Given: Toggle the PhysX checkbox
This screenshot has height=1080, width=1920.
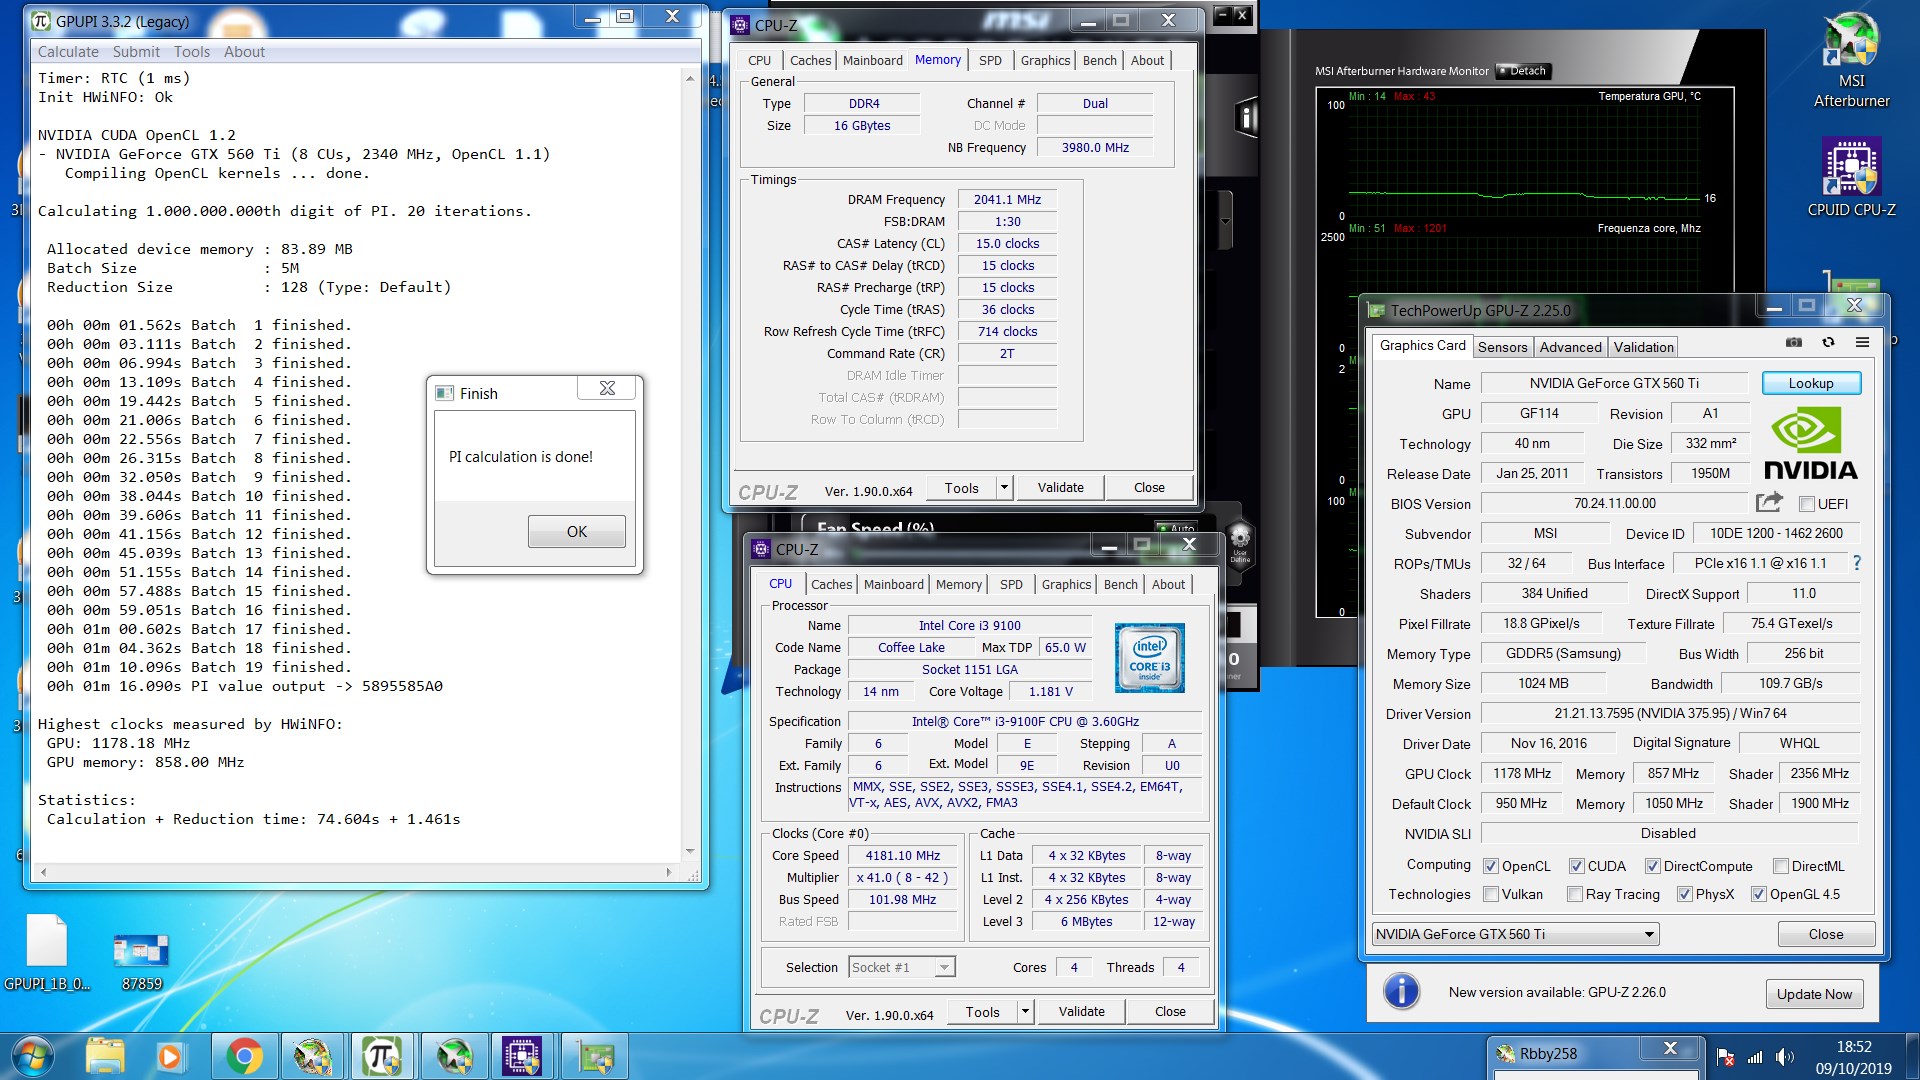Looking at the screenshot, I should 1685,894.
